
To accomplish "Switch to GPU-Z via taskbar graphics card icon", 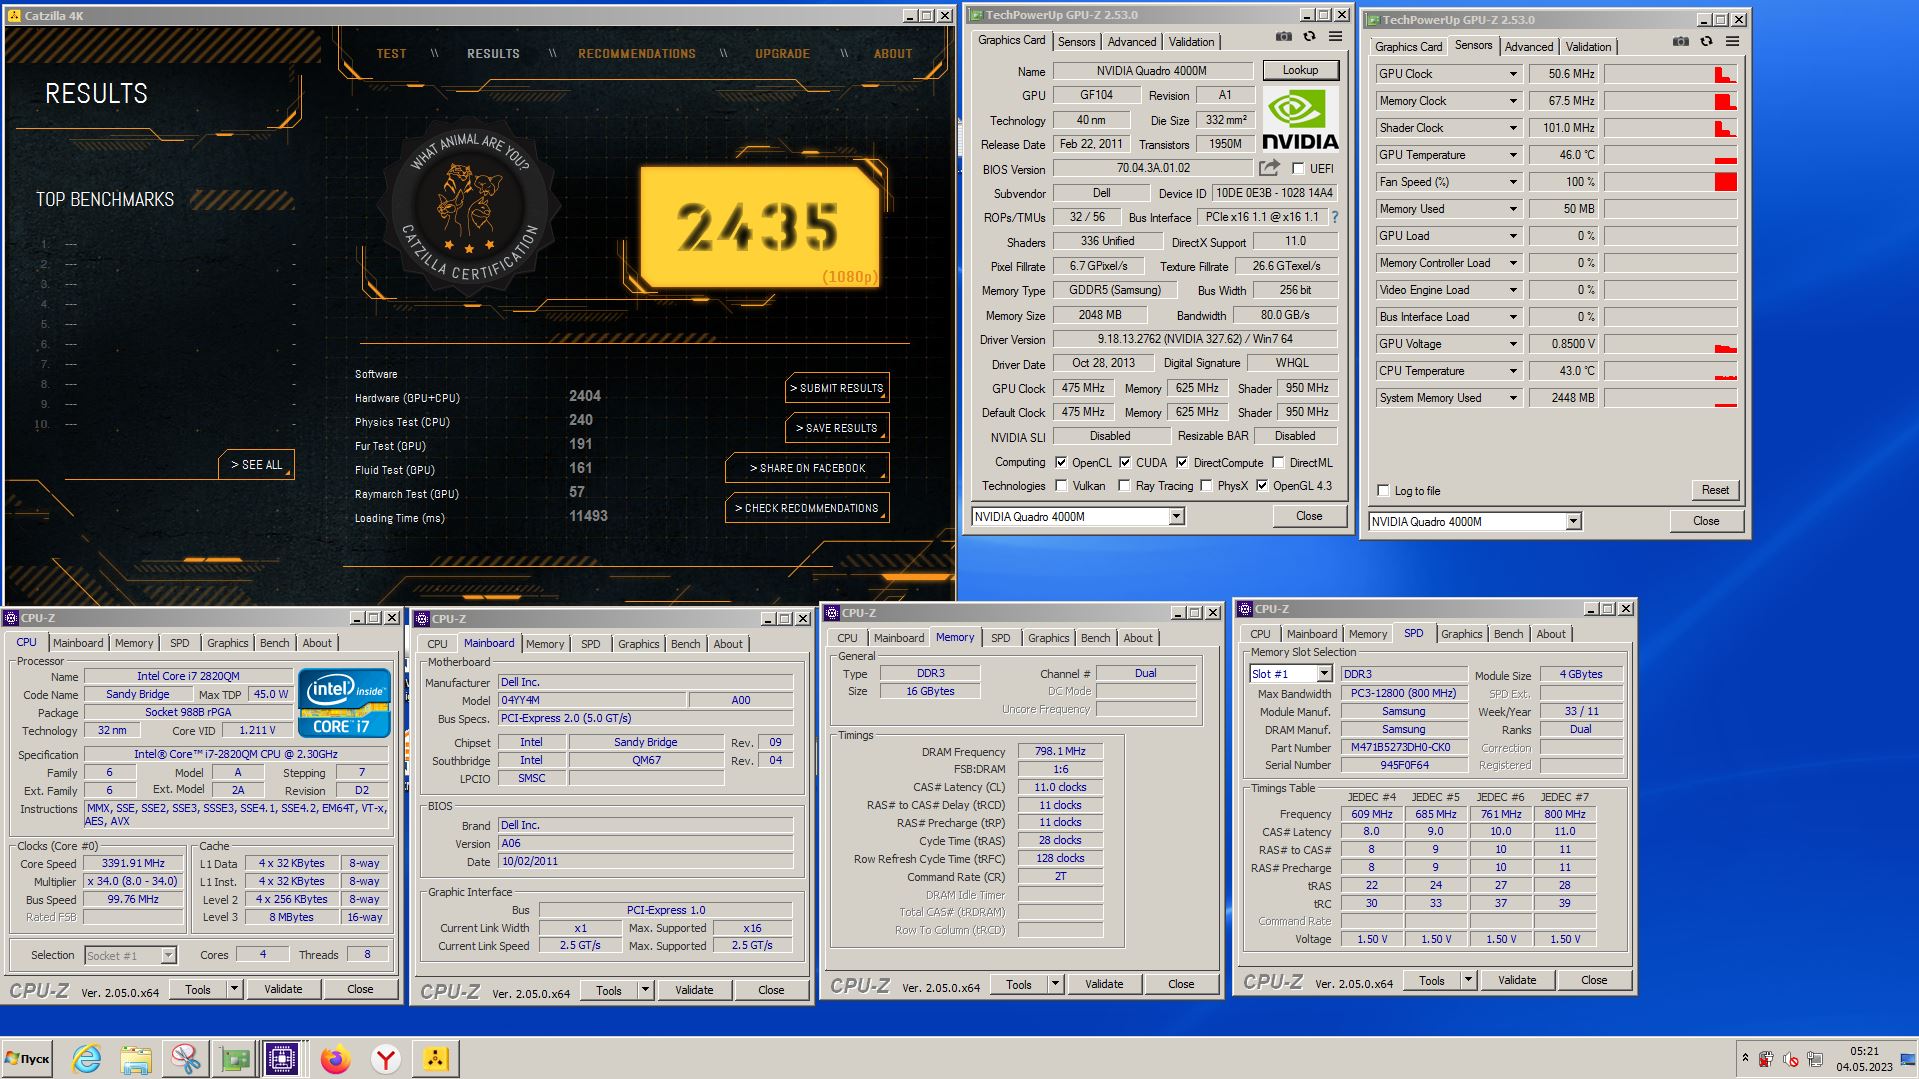I will pyautogui.click(x=234, y=1058).
